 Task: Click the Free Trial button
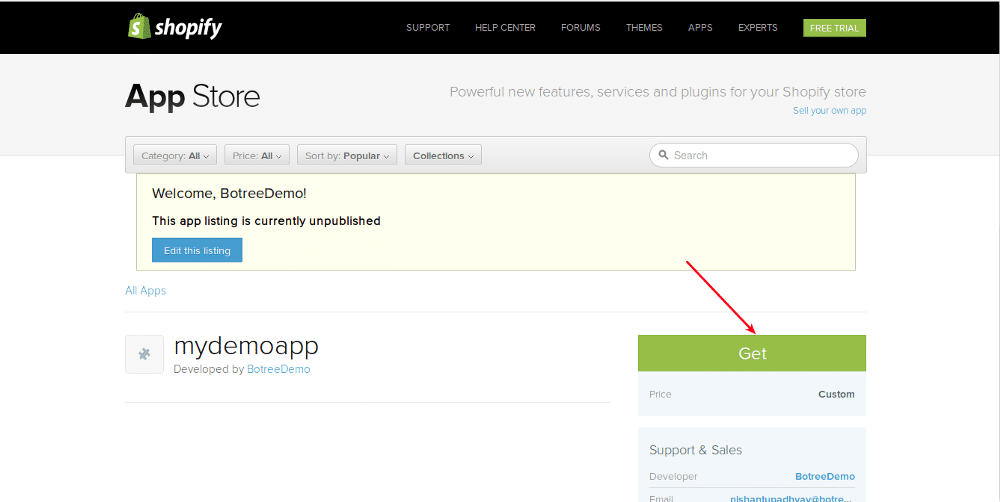(x=834, y=28)
